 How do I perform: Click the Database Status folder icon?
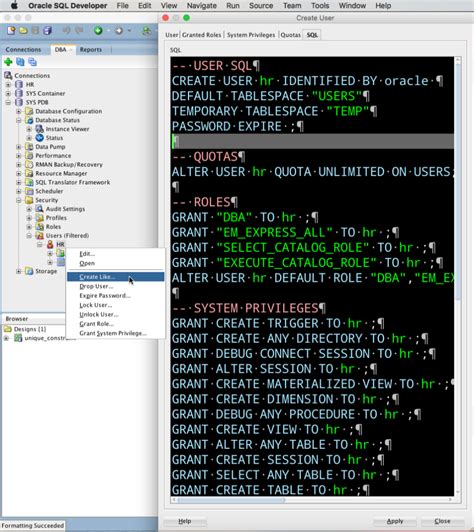click(29, 120)
